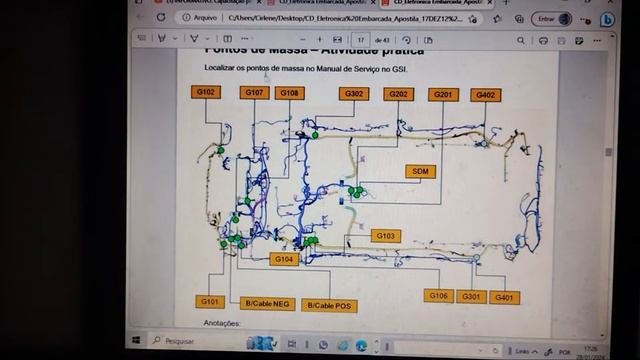Open the PDF search magnifier
Viewport: 640px width, 360px height.
[520, 40]
